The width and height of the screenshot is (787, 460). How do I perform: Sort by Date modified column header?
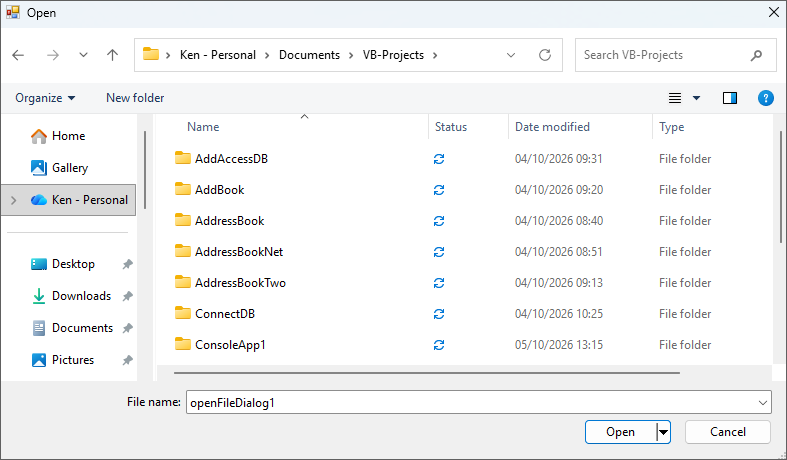click(552, 127)
